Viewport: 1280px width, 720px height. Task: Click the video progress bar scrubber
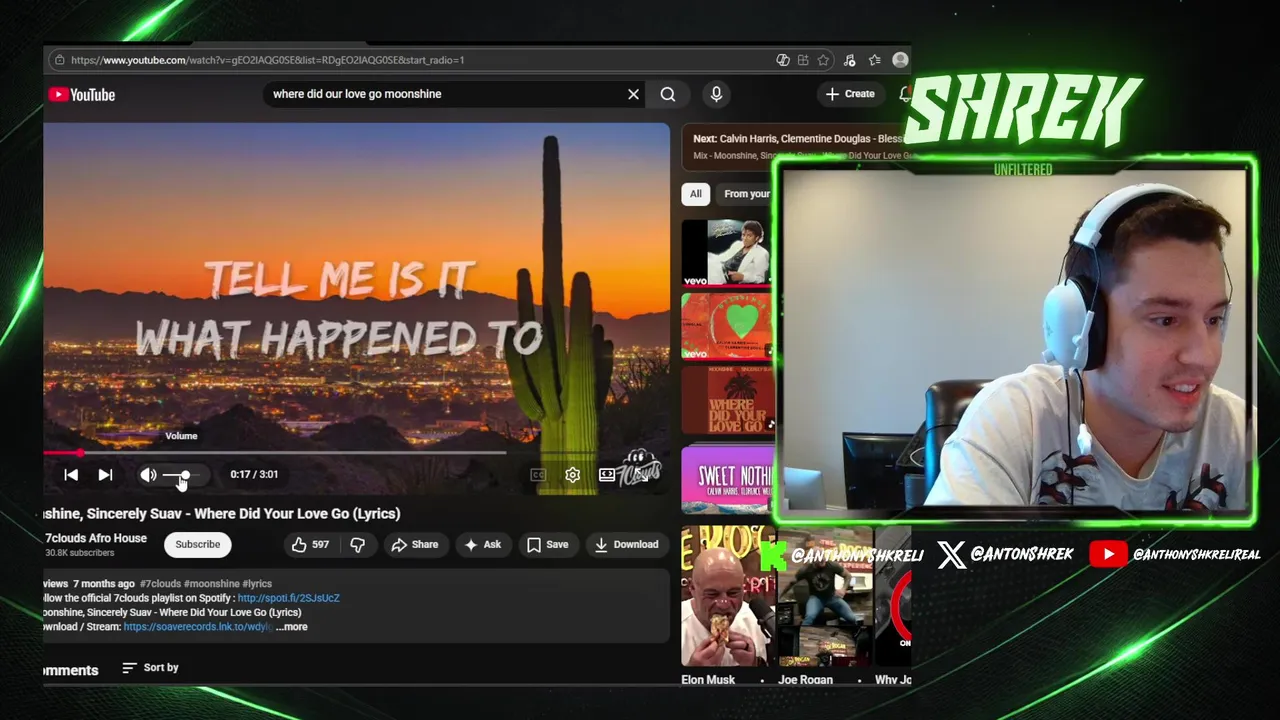point(80,453)
